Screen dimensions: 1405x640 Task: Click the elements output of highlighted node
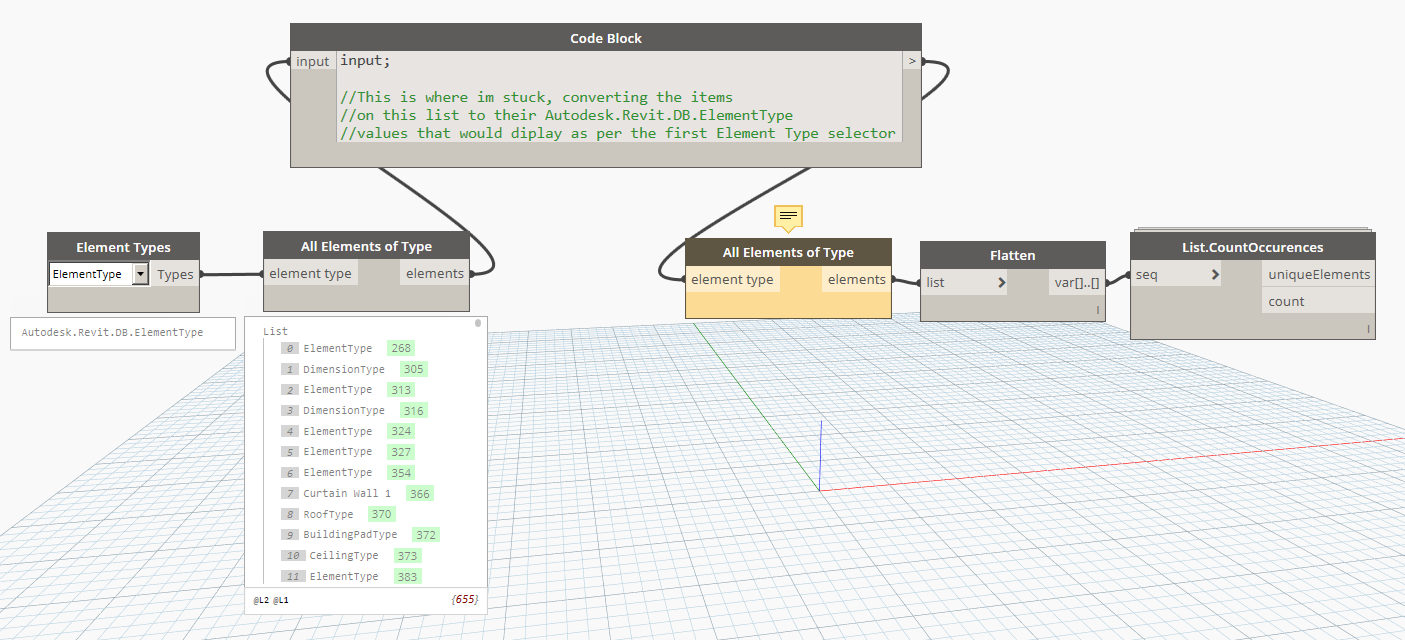tap(857, 279)
